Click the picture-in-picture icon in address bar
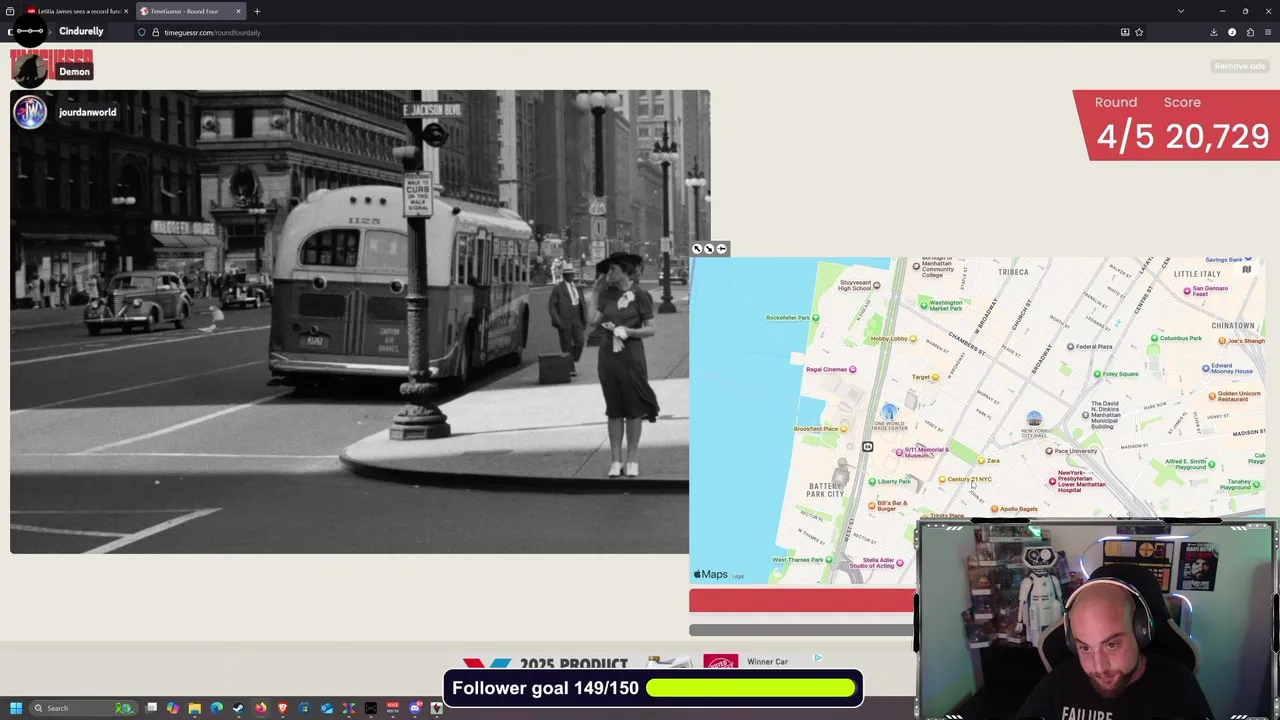 1125,32
